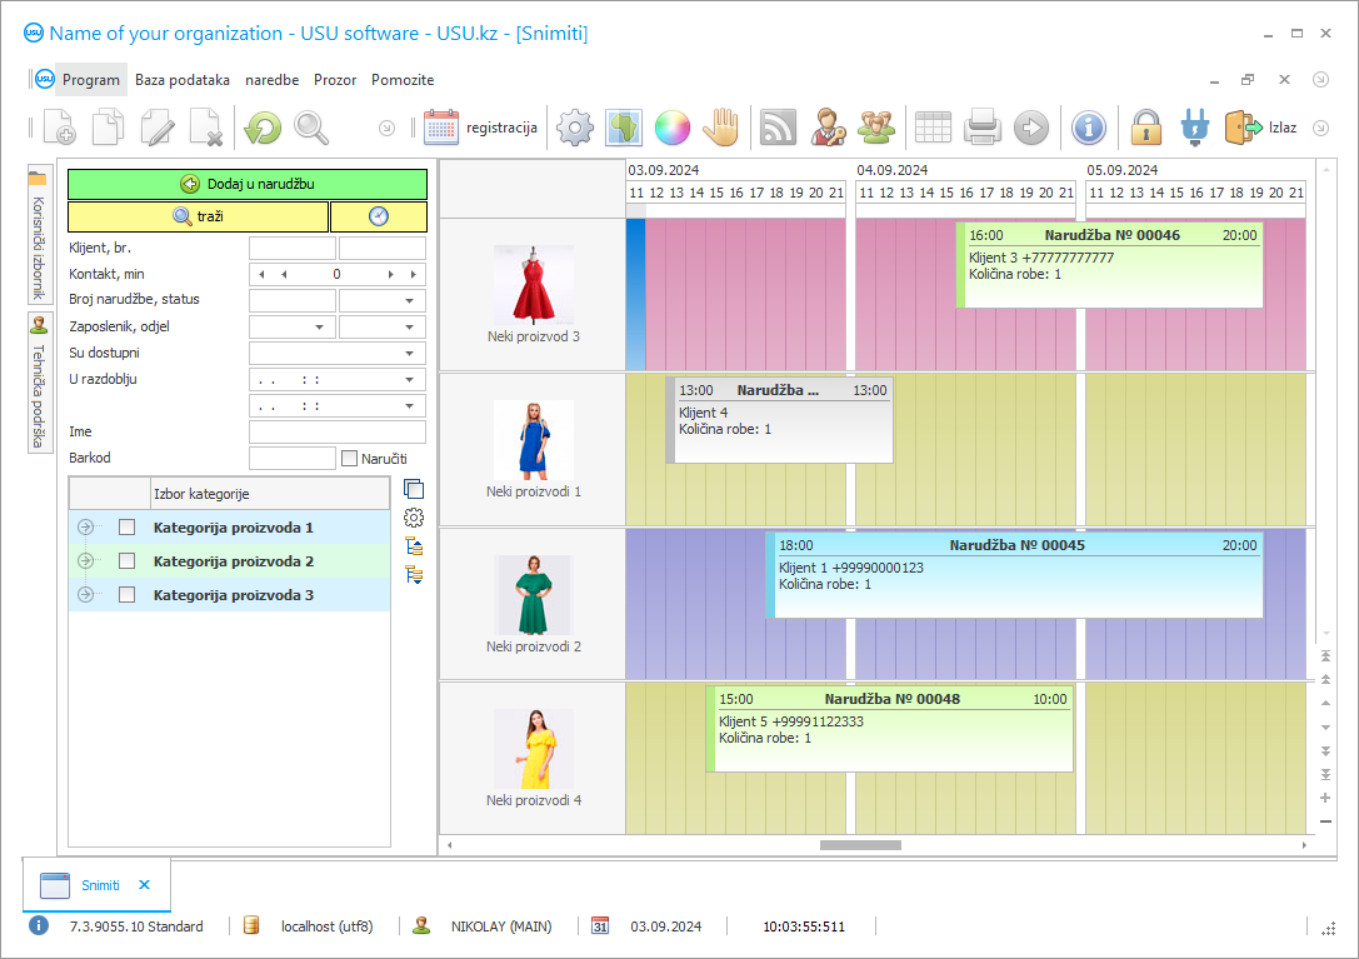Check the Kategorija proizvoda 3 checkbox
1359x959 pixels.
click(127, 594)
